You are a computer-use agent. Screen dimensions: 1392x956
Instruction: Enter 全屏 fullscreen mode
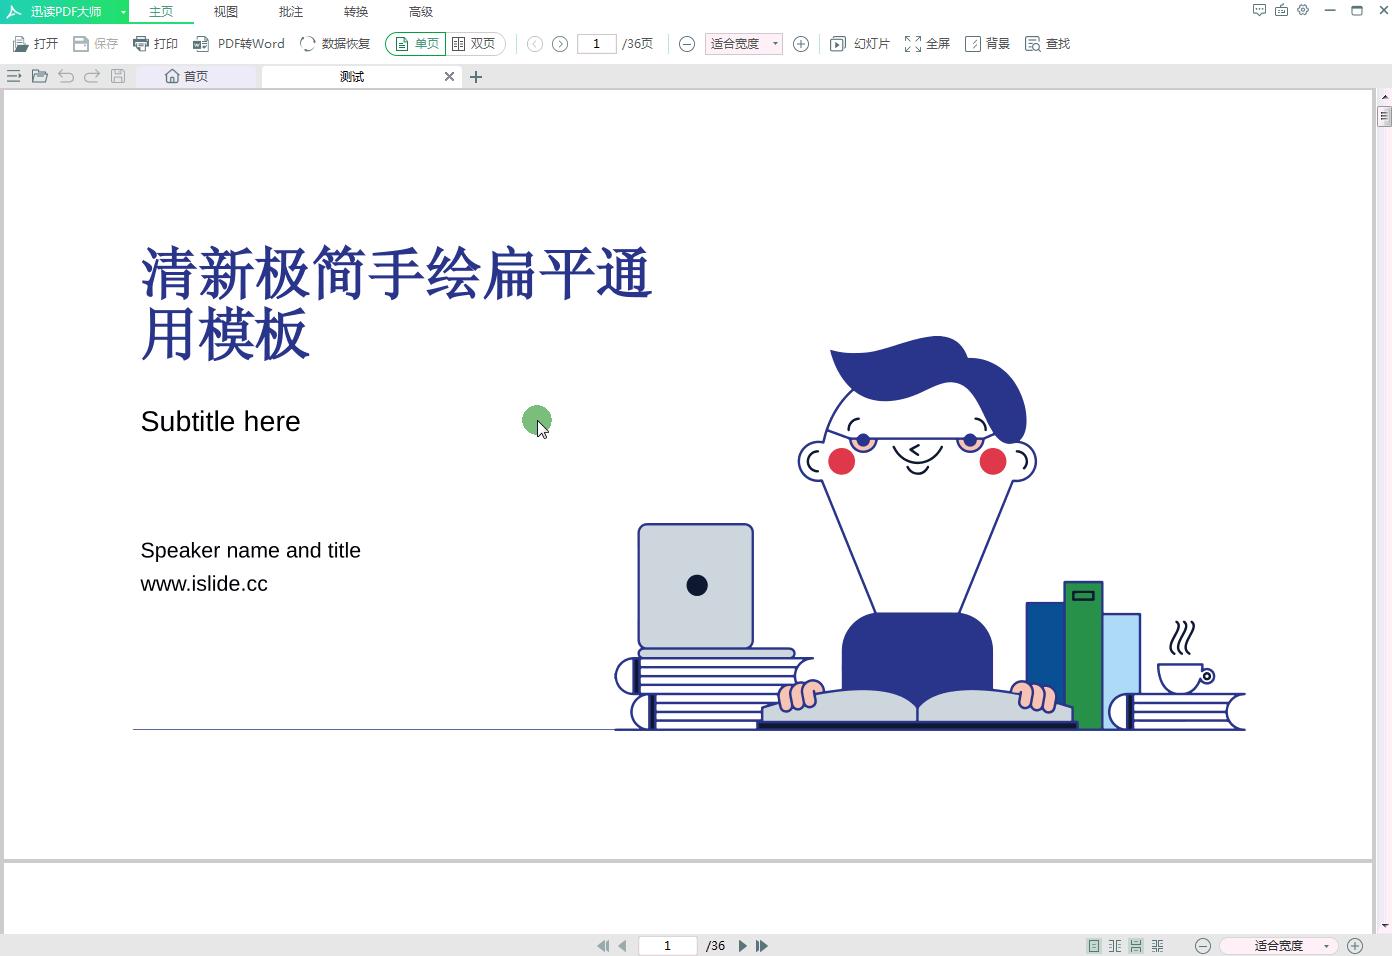926,43
